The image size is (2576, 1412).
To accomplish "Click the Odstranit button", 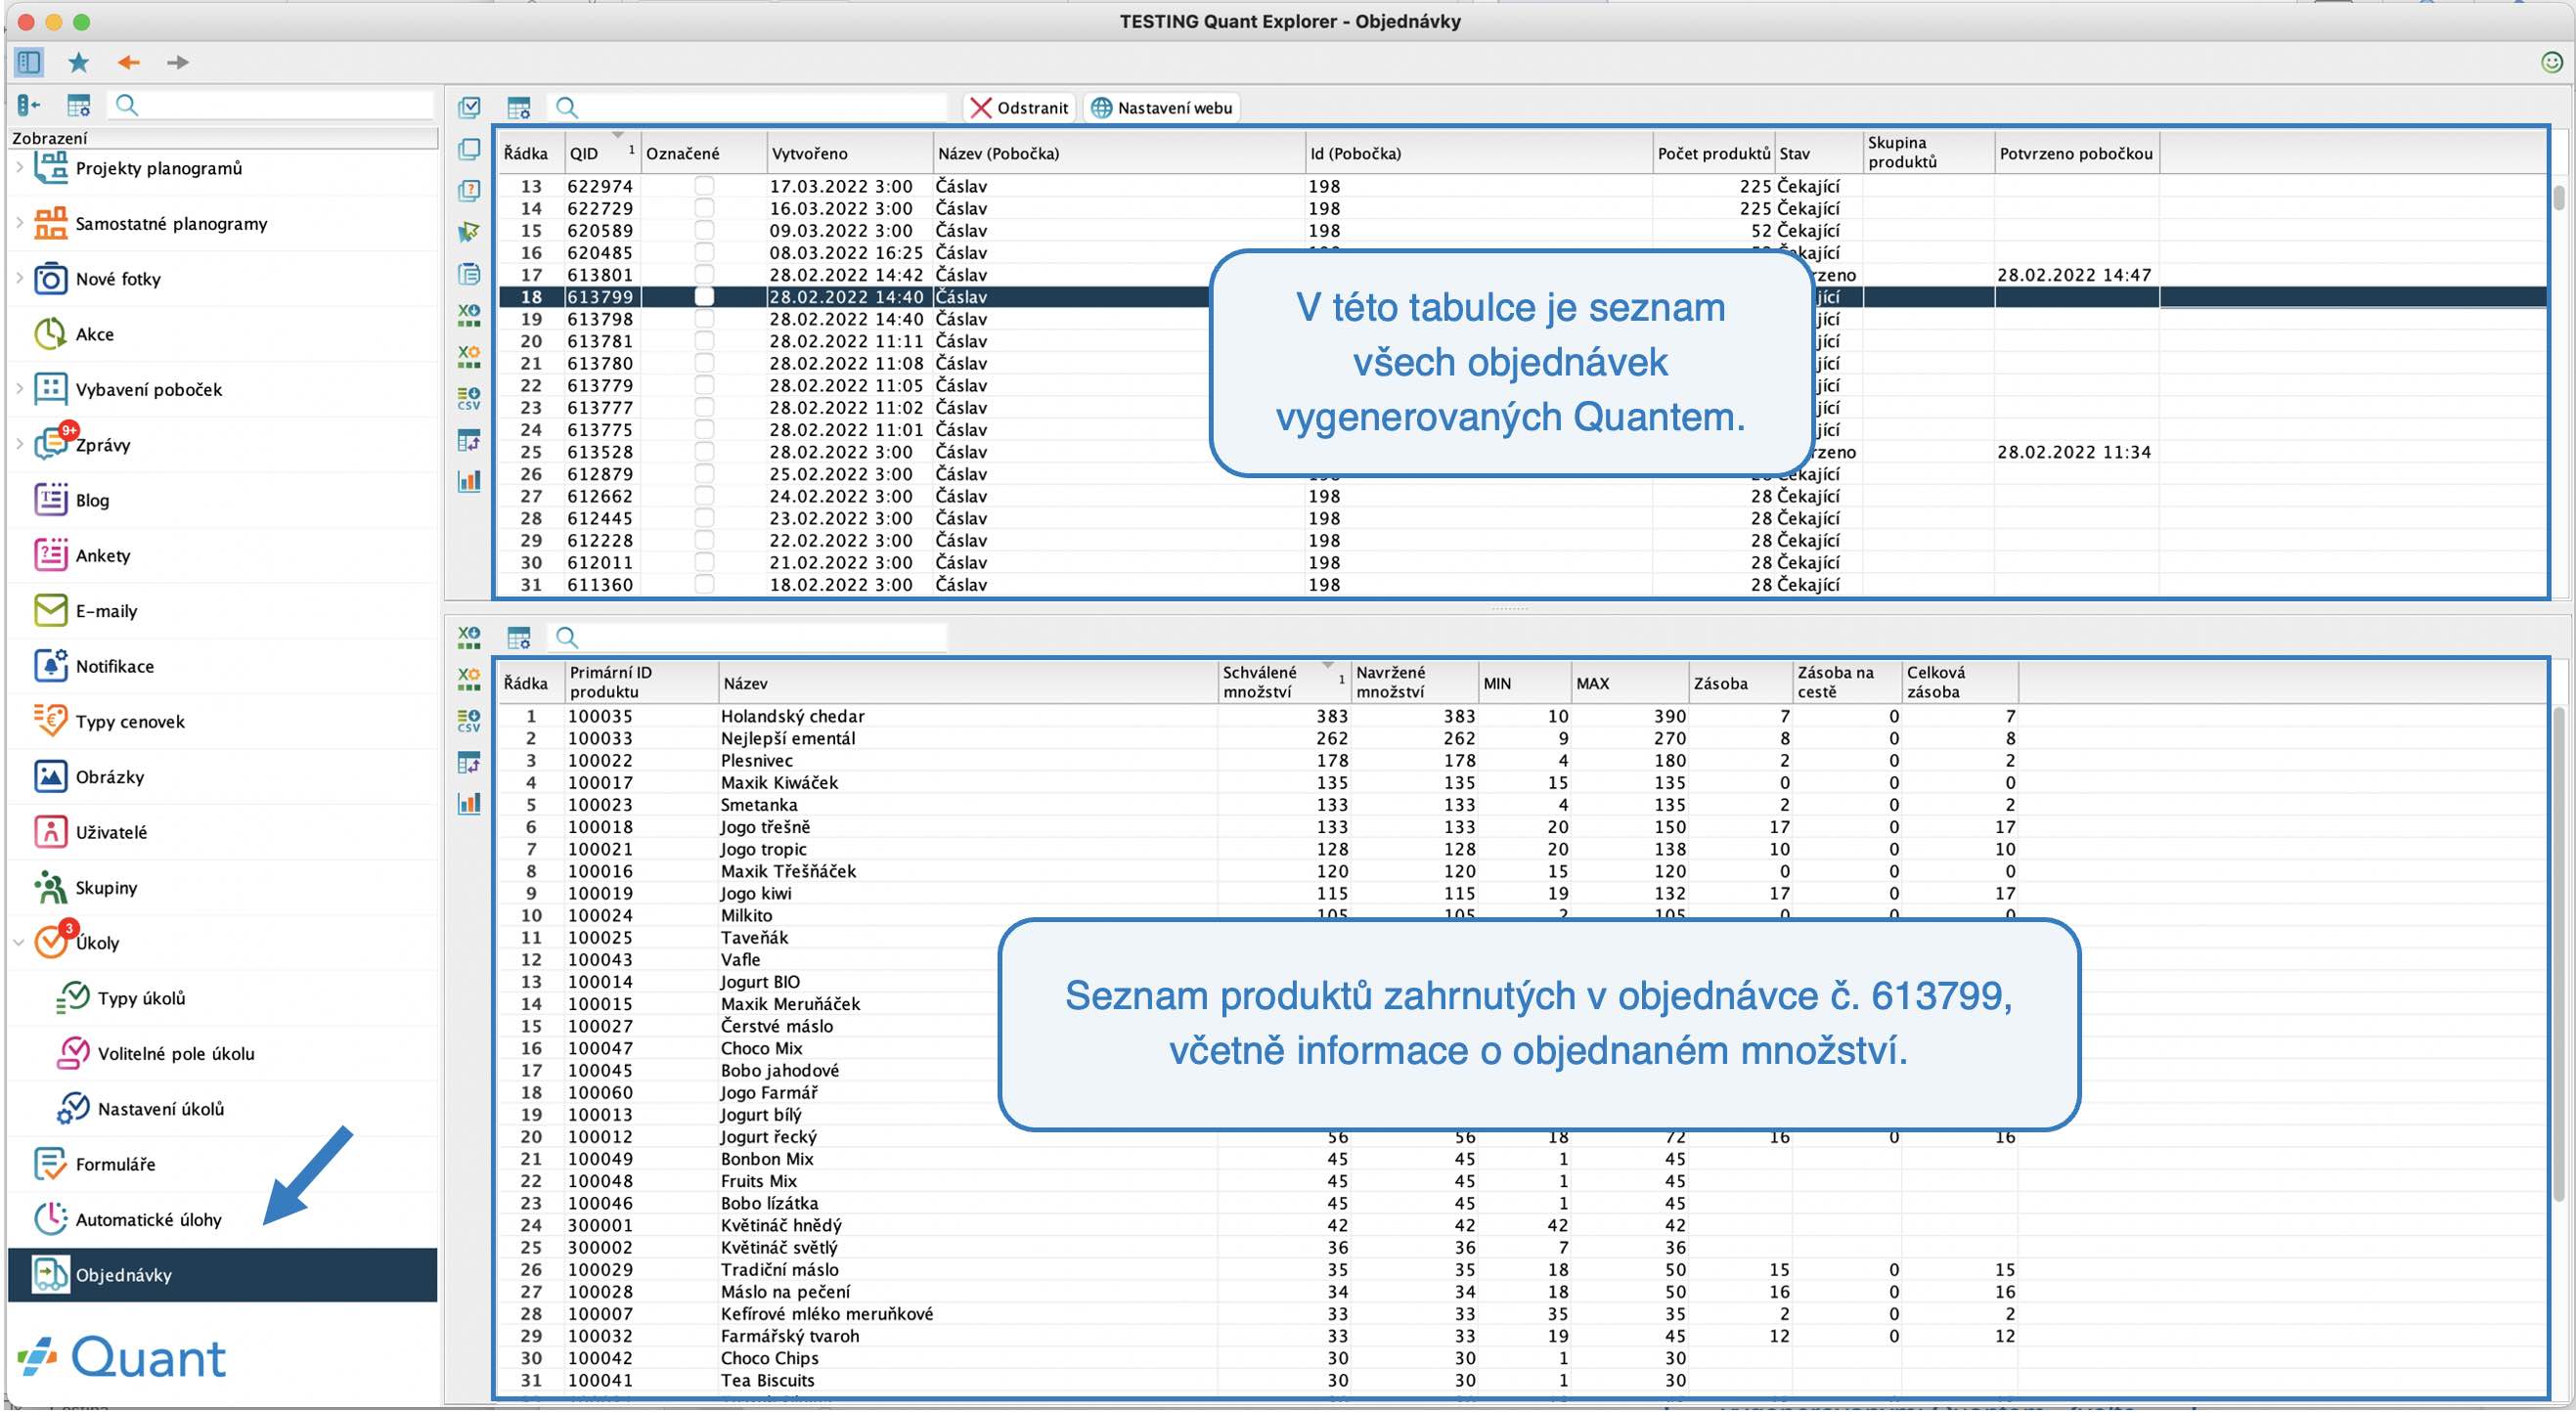I will pos(1020,108).
